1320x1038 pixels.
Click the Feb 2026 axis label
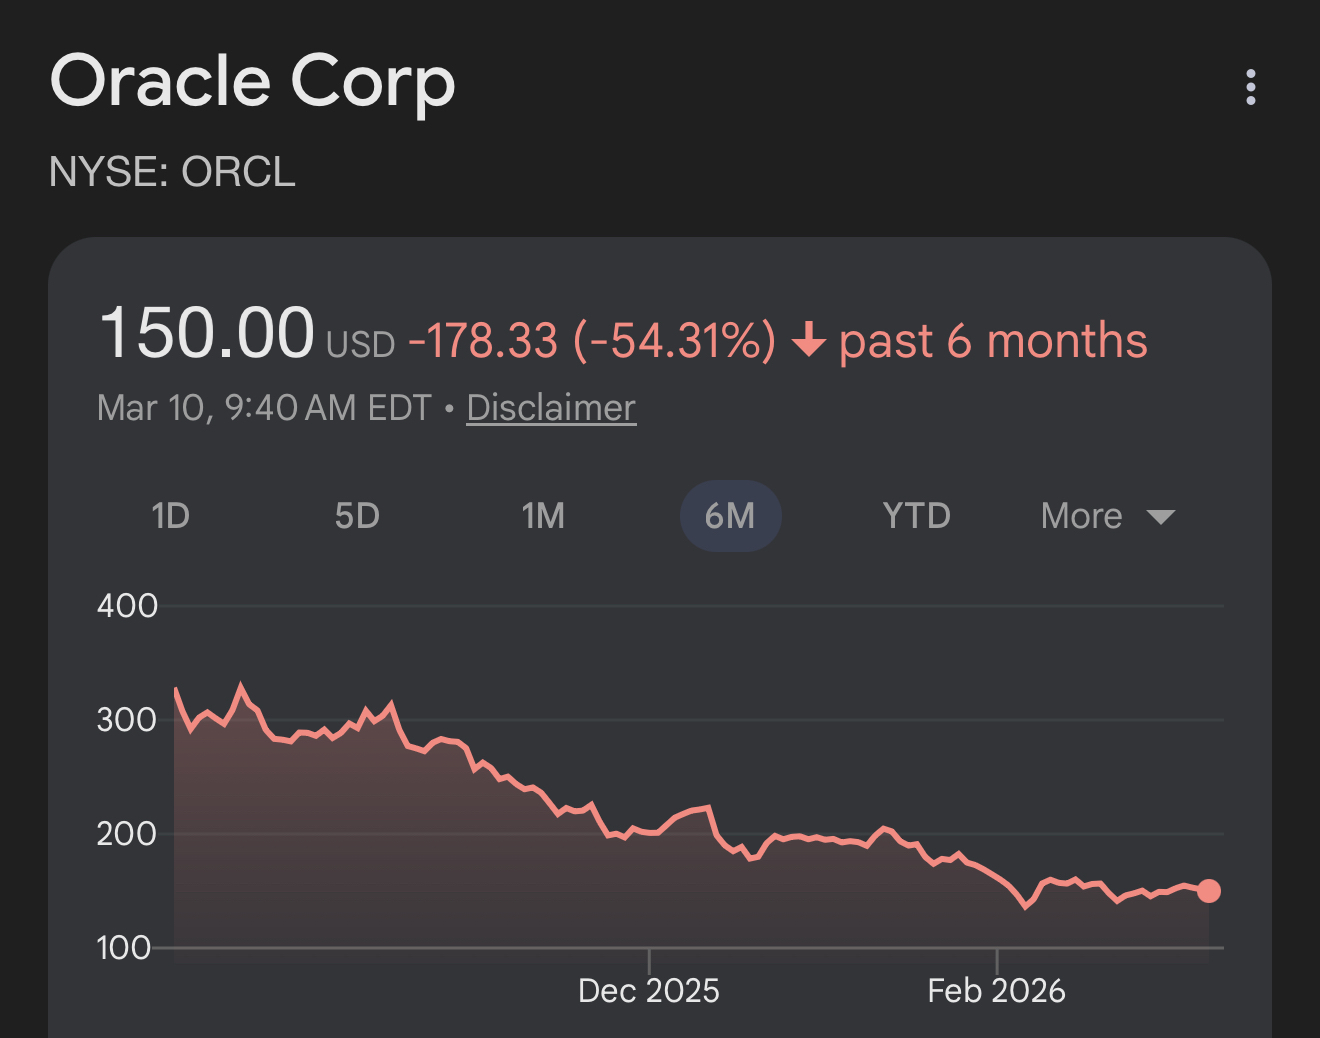[996, 991]
